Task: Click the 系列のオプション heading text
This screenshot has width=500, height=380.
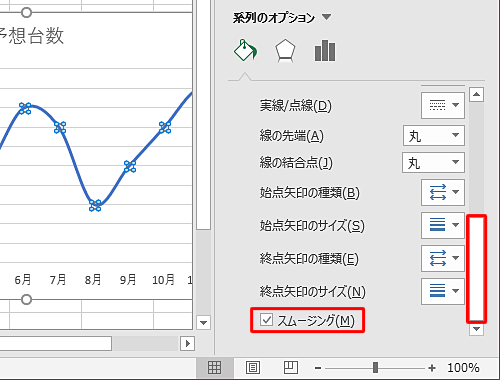Action: click(x=274, y=18)
